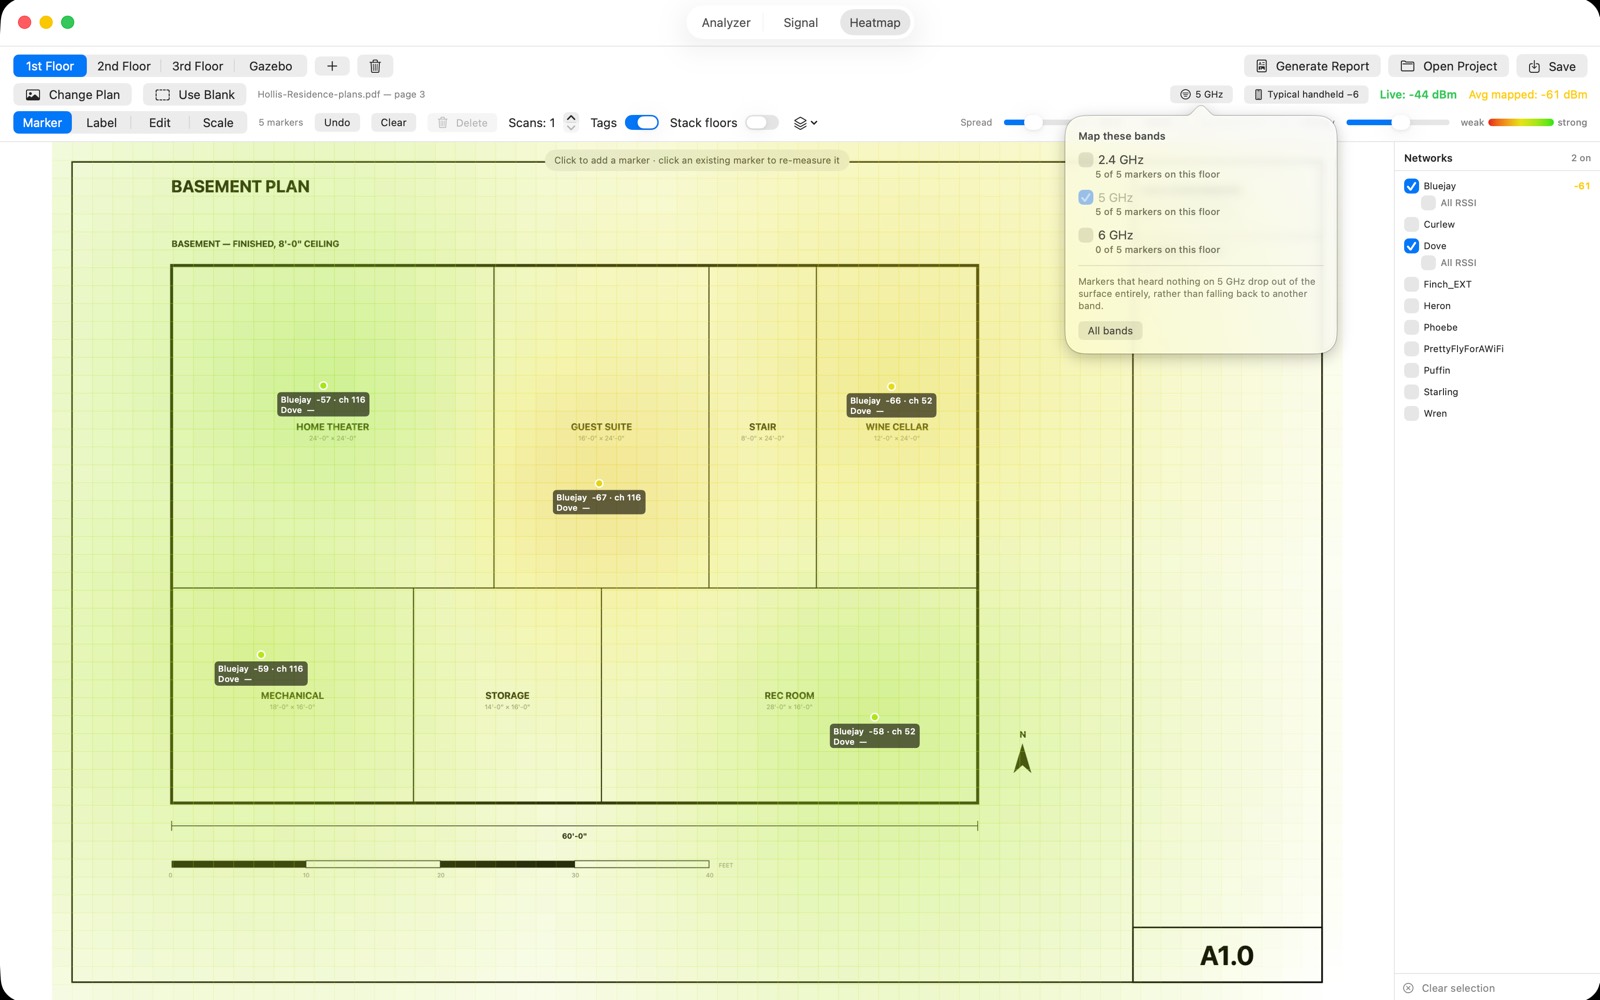This screenshot has height=1000, width=1600.
Task: Increase the Scans count stepper
Action: coord(571,118)
